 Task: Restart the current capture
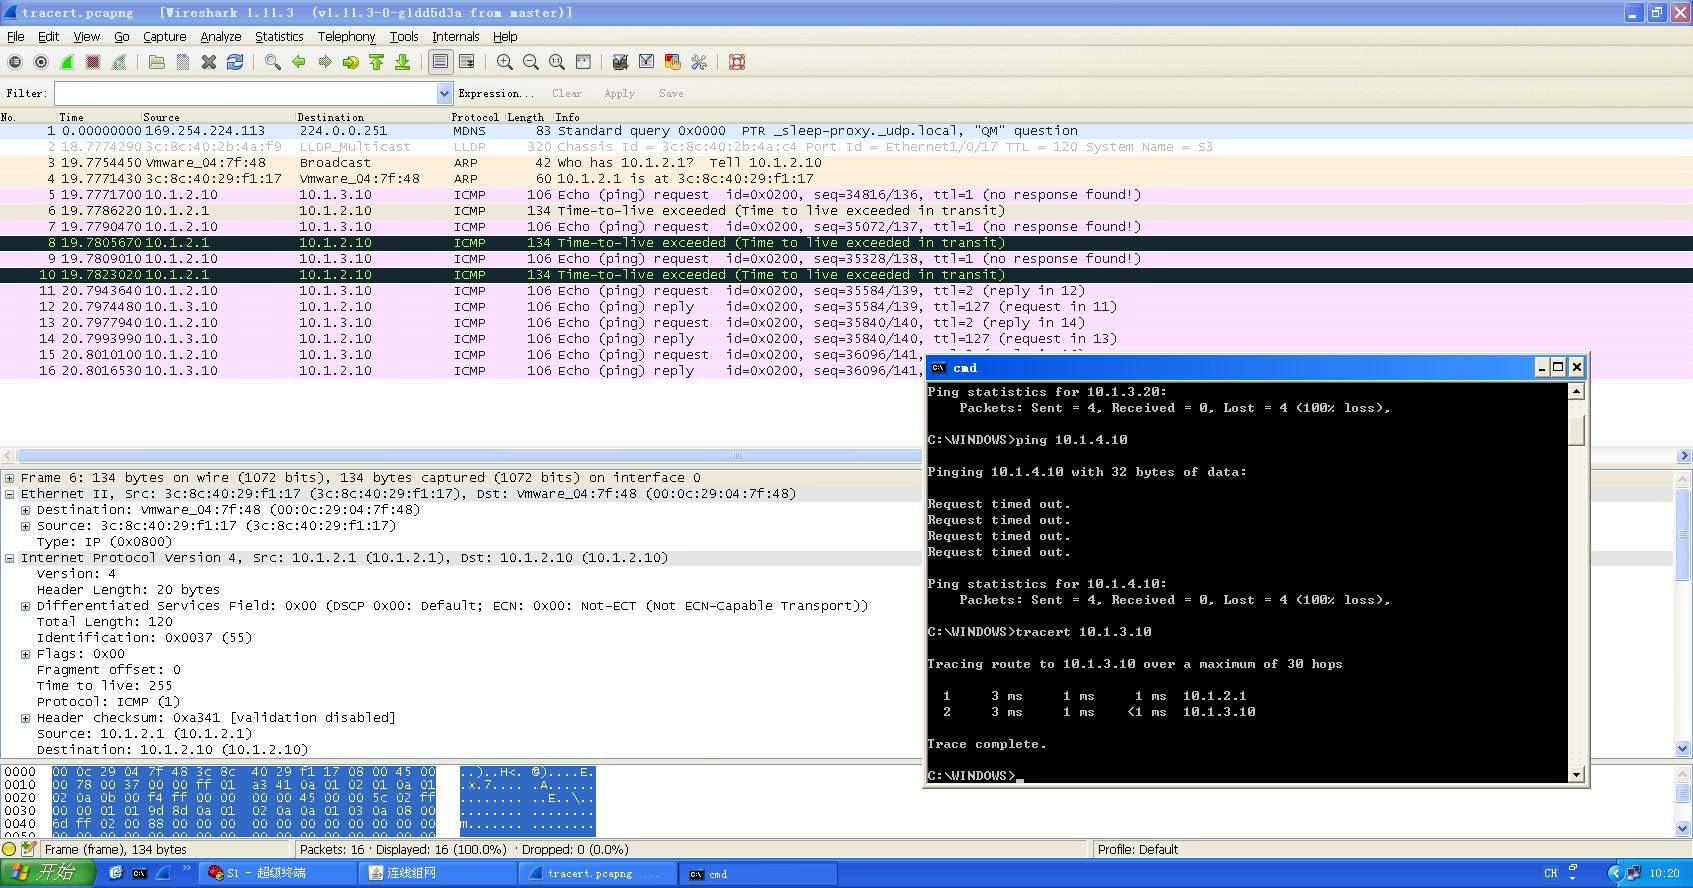119,62
